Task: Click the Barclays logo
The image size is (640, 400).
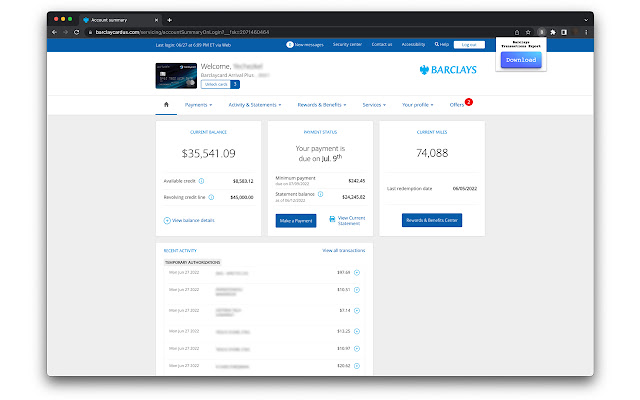Action: 448,70
